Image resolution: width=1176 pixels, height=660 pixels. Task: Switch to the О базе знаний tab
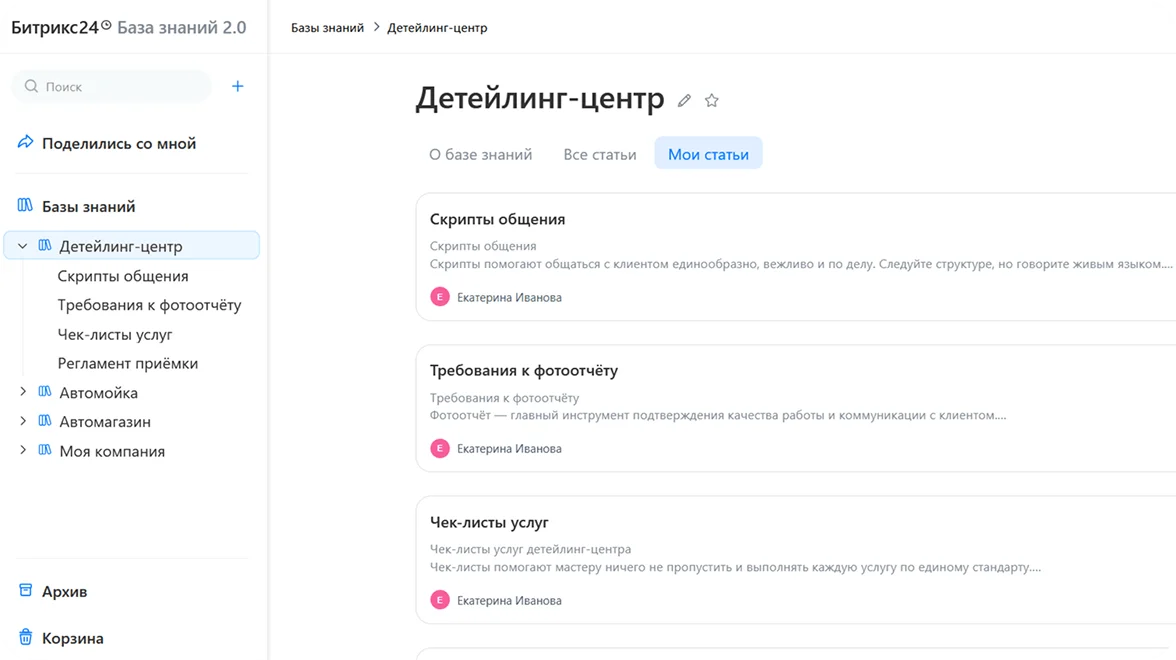point(481,154)
